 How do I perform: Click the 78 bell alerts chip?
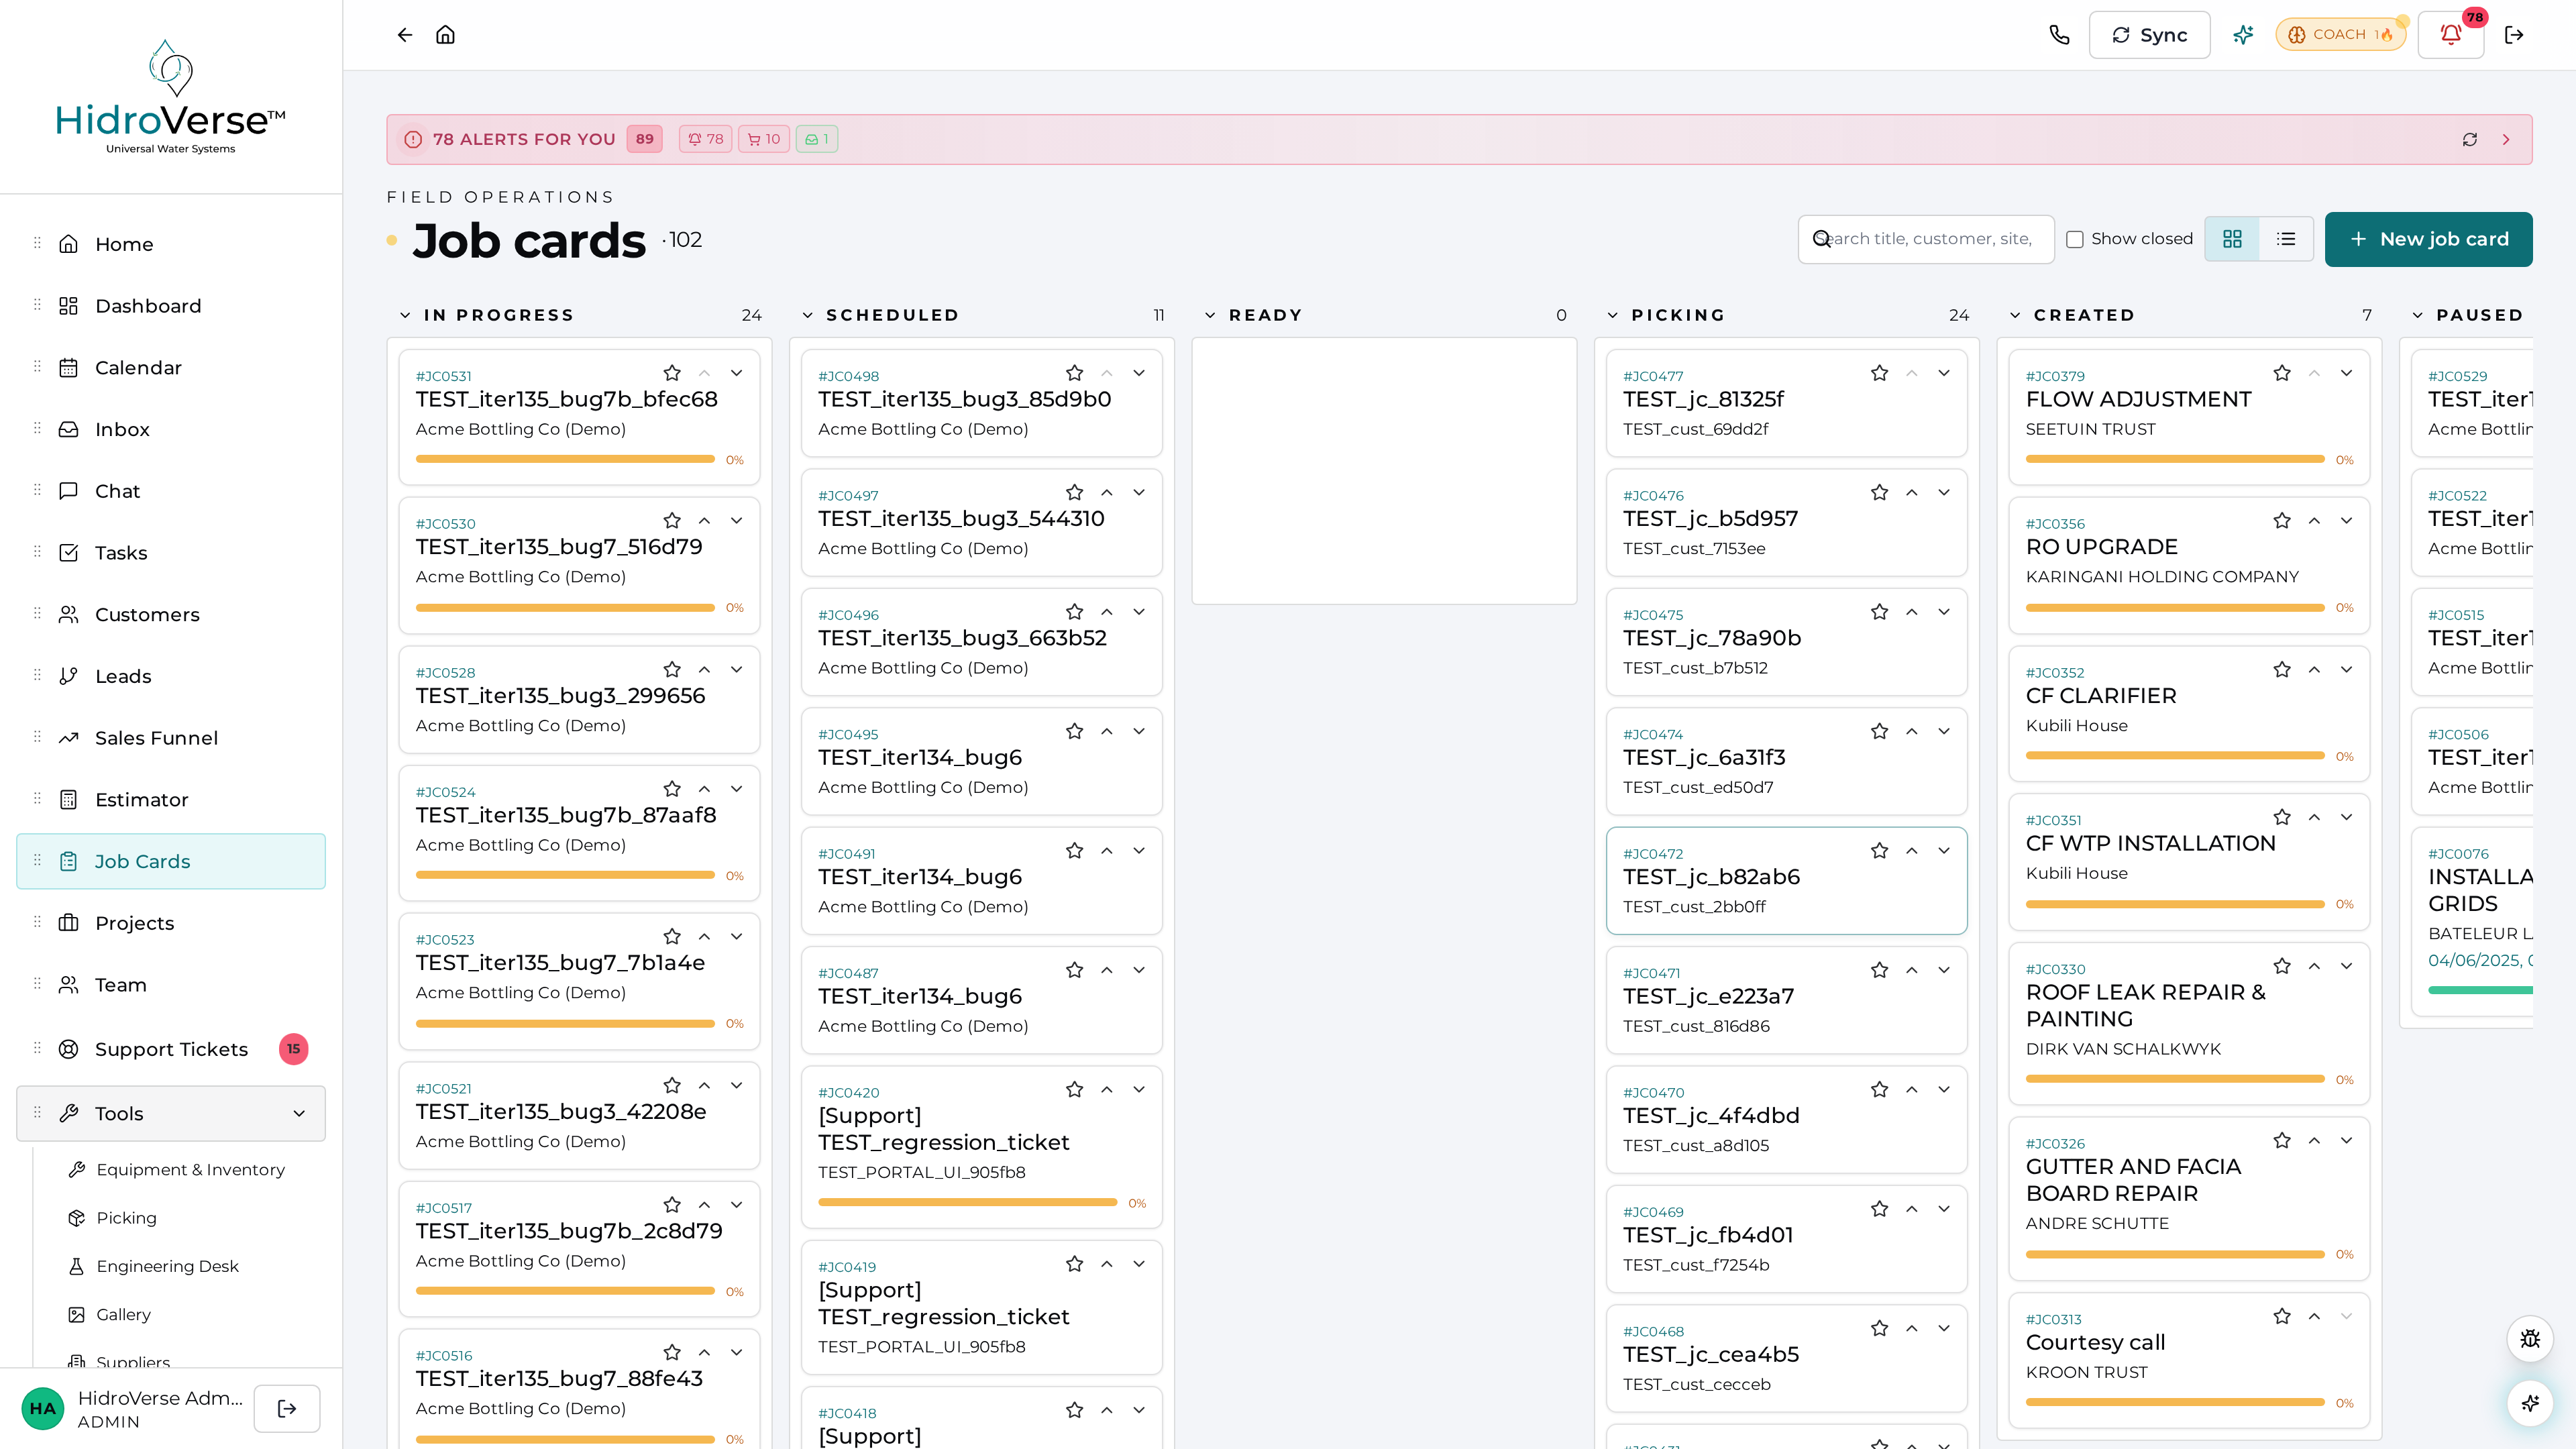point(706,139)
